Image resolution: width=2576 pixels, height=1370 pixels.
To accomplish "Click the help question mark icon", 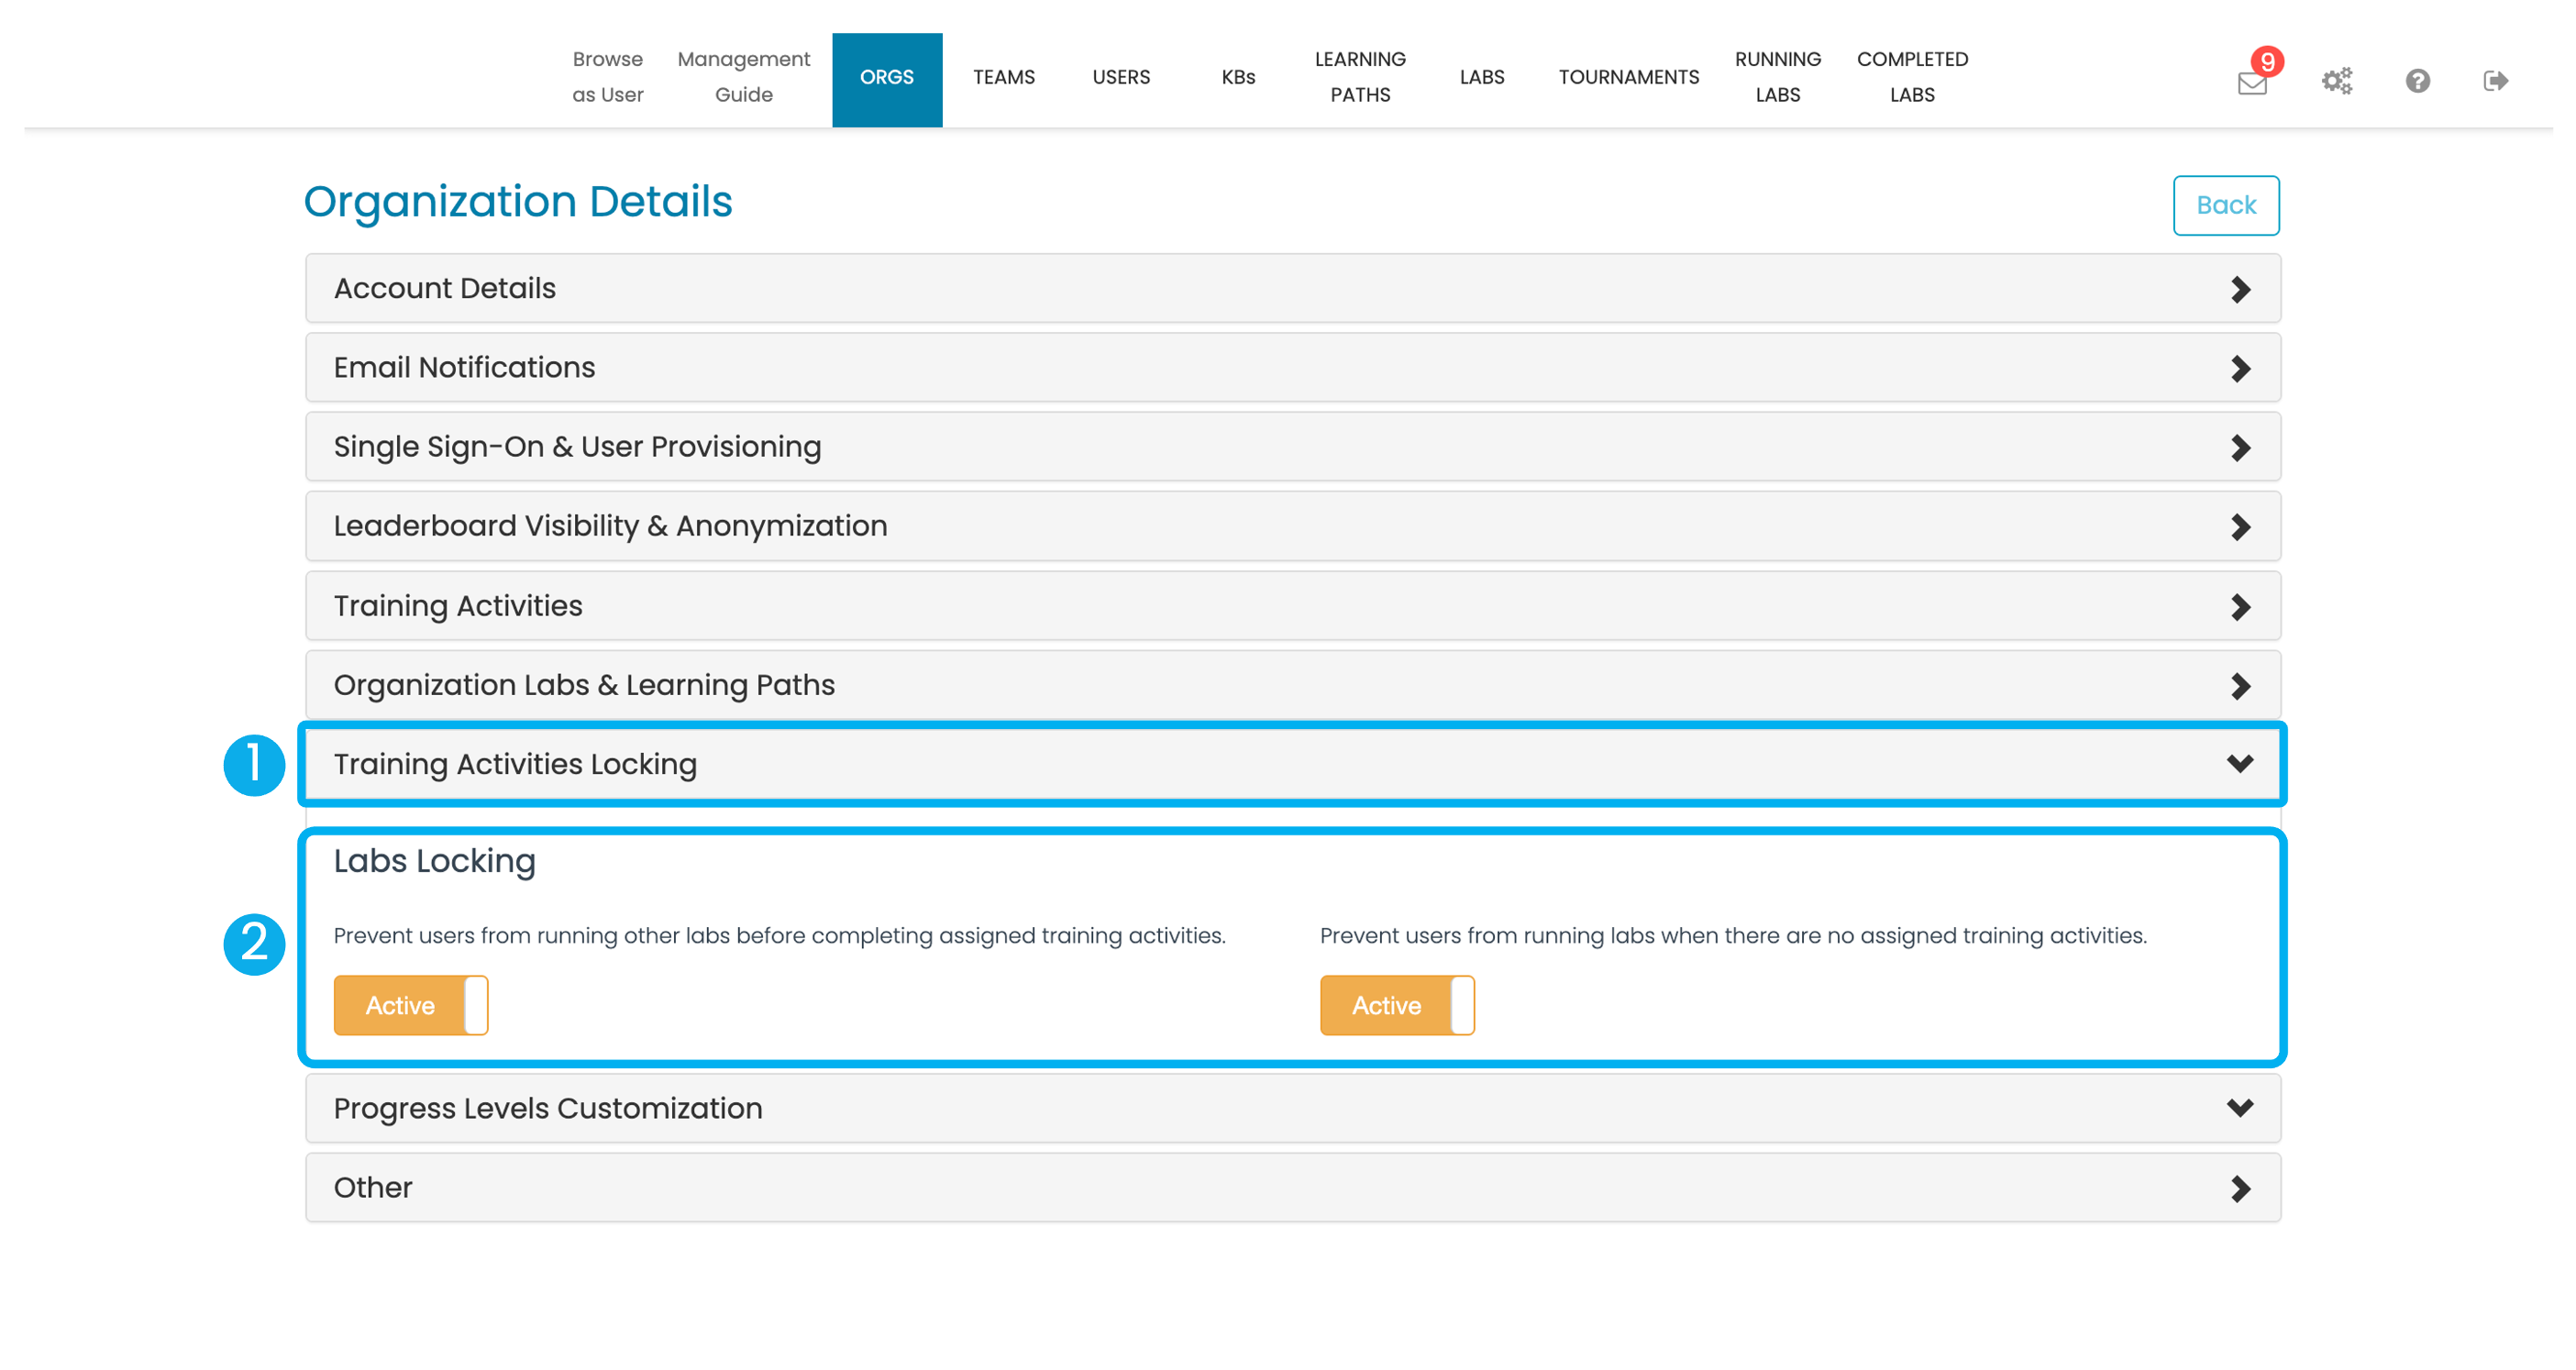I will point(2417,81).
